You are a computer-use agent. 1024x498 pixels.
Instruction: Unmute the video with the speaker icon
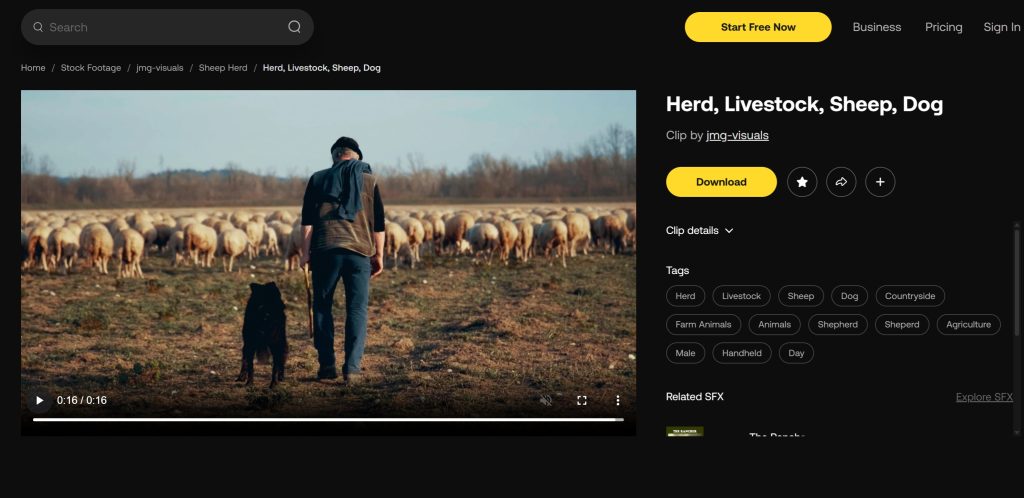pyautogui.click(x=546, y=400)
